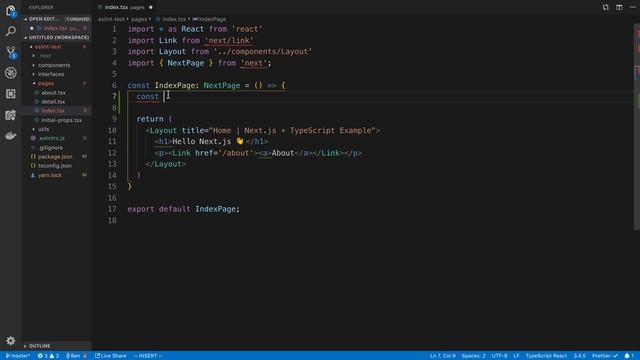Change the LF end of line sequence
Viewport: 640px width, 360px height.
(x=516, y=356)
